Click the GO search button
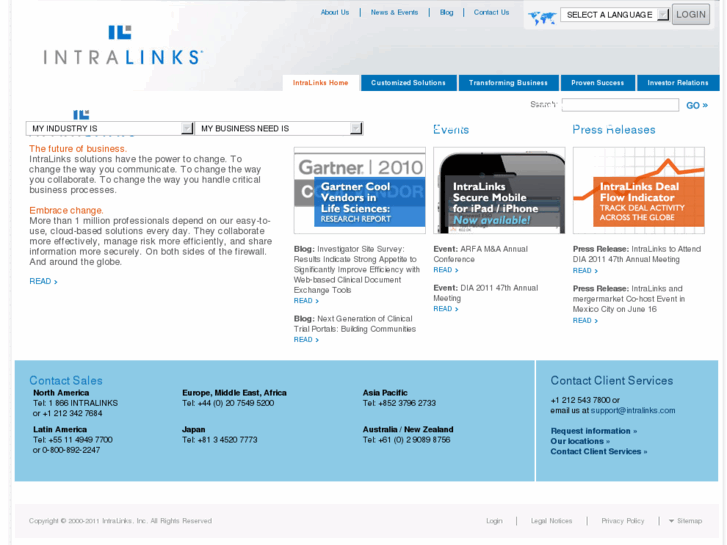 (697, 105)
